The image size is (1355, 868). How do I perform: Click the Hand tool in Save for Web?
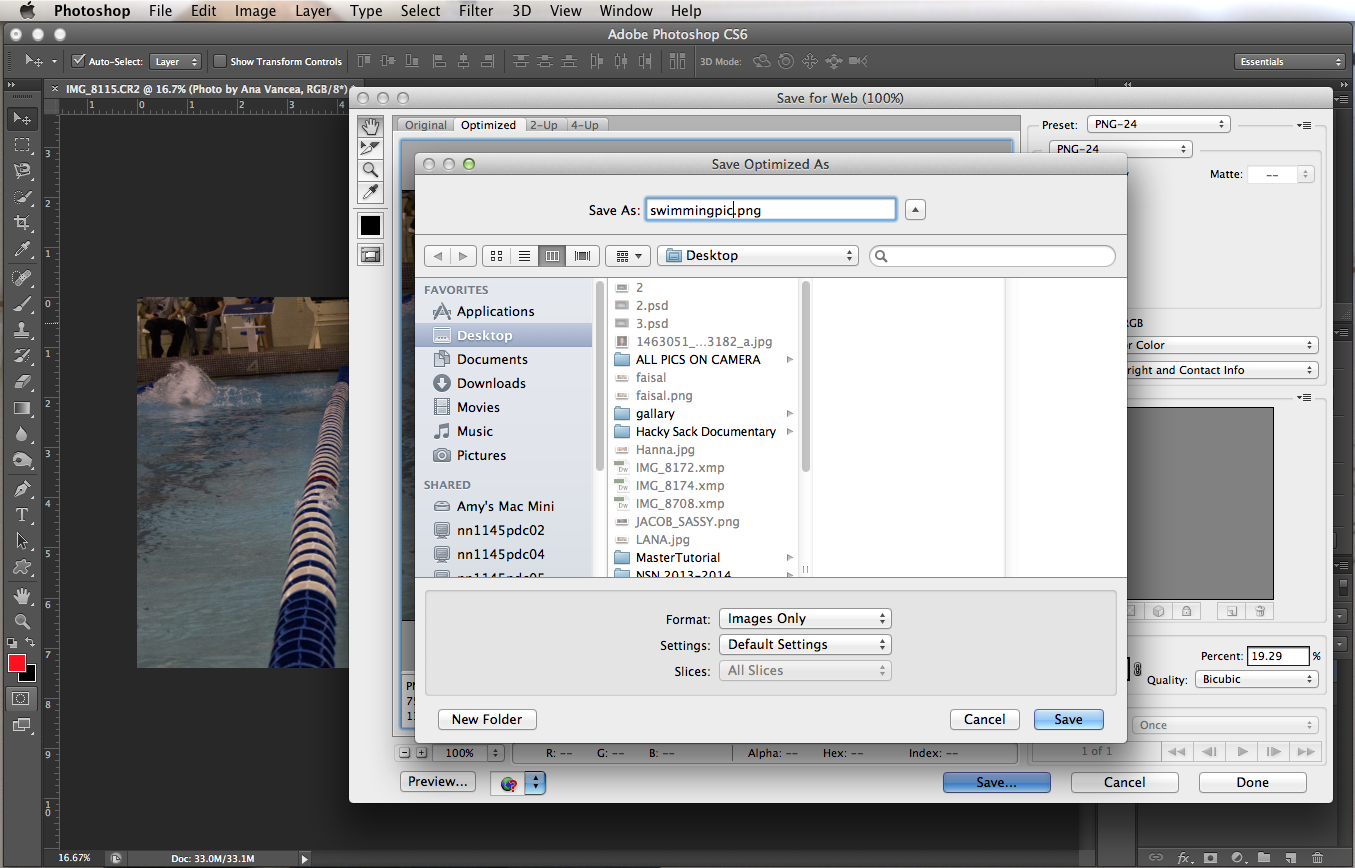point(370,126)
